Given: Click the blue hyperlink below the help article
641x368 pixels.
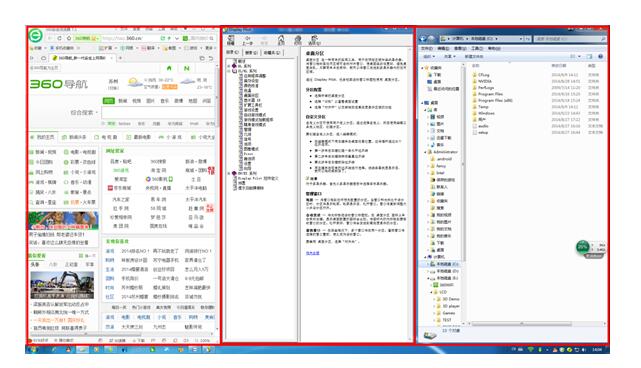Looking at the screenshot, I should [313, 253].
